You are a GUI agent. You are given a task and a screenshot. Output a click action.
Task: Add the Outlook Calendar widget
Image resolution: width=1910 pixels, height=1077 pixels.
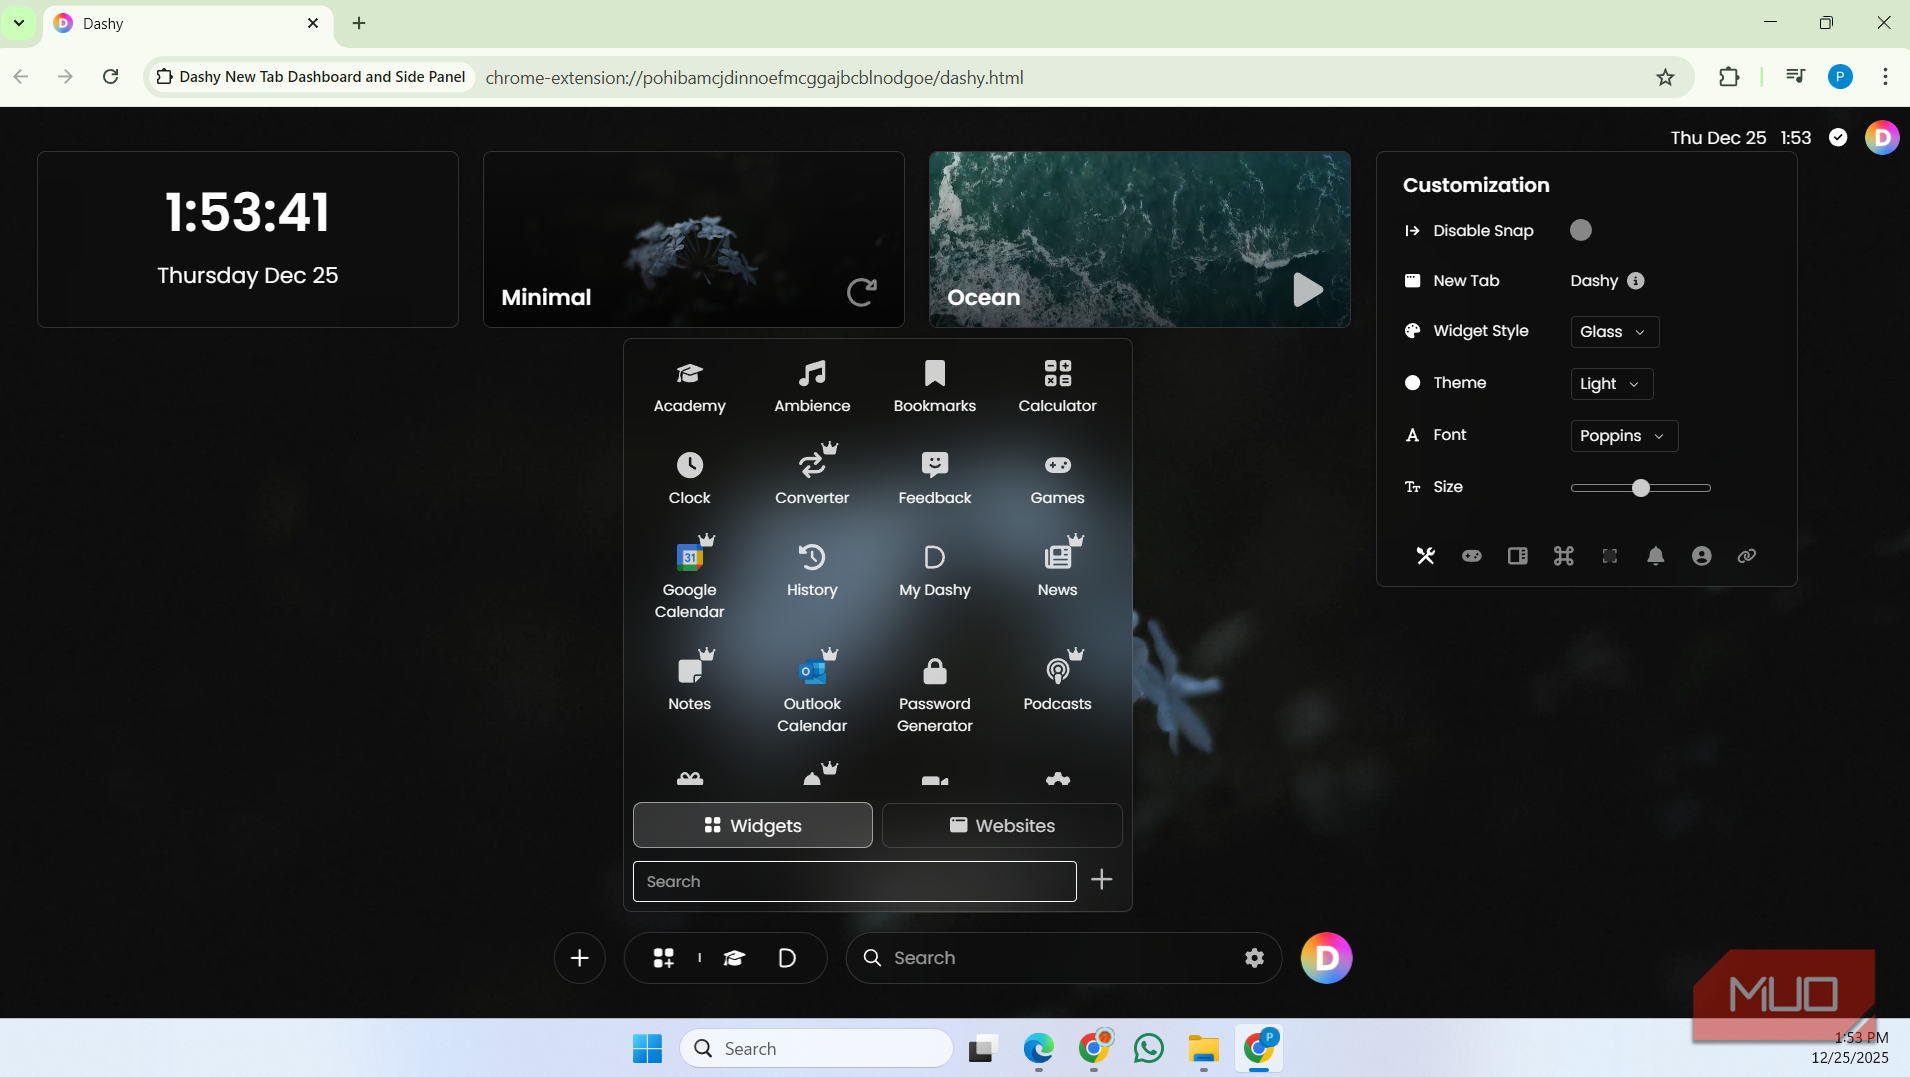812,693
